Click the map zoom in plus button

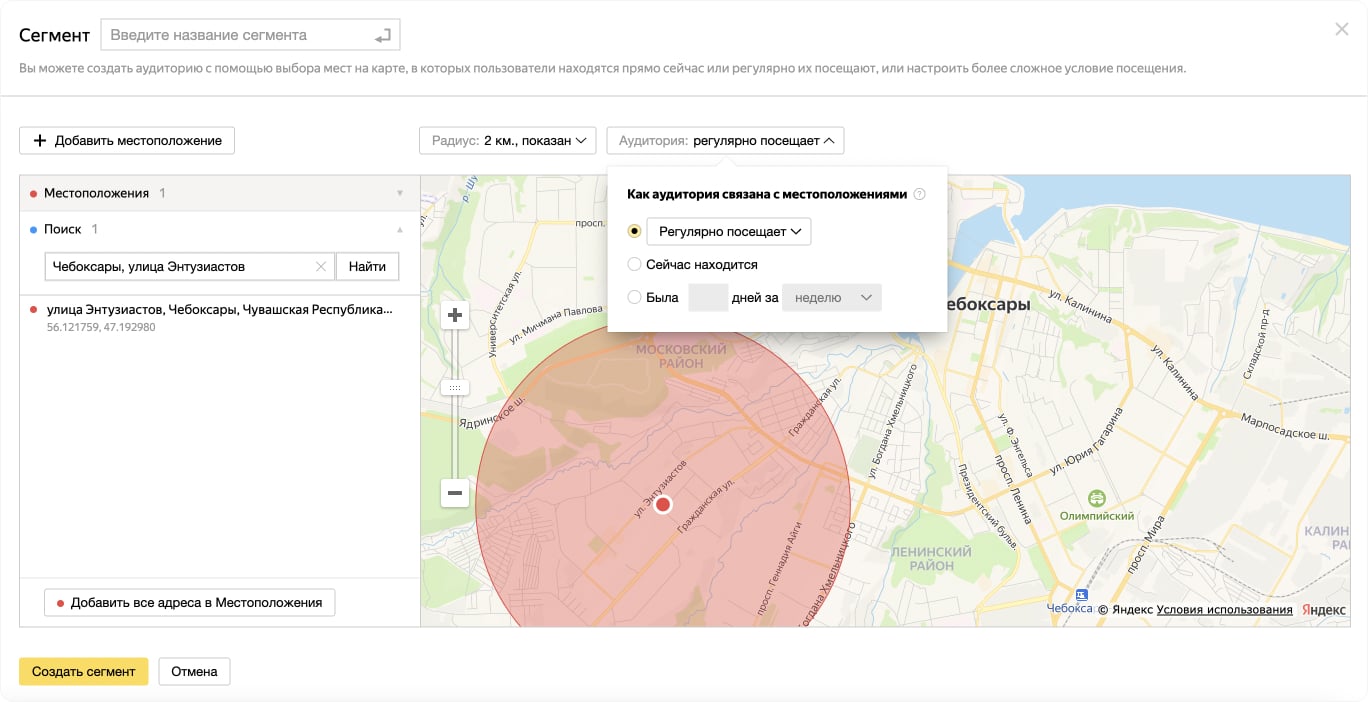pyautogui.click(x=455, y=315)
